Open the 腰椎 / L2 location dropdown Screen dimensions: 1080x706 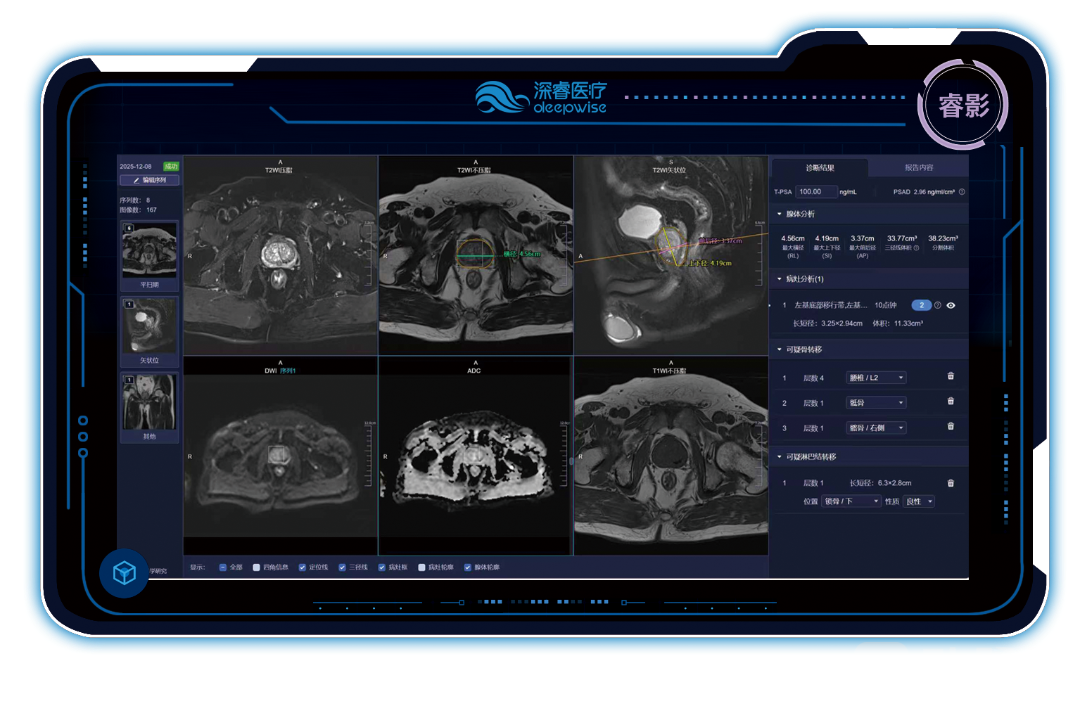[875, 377]
